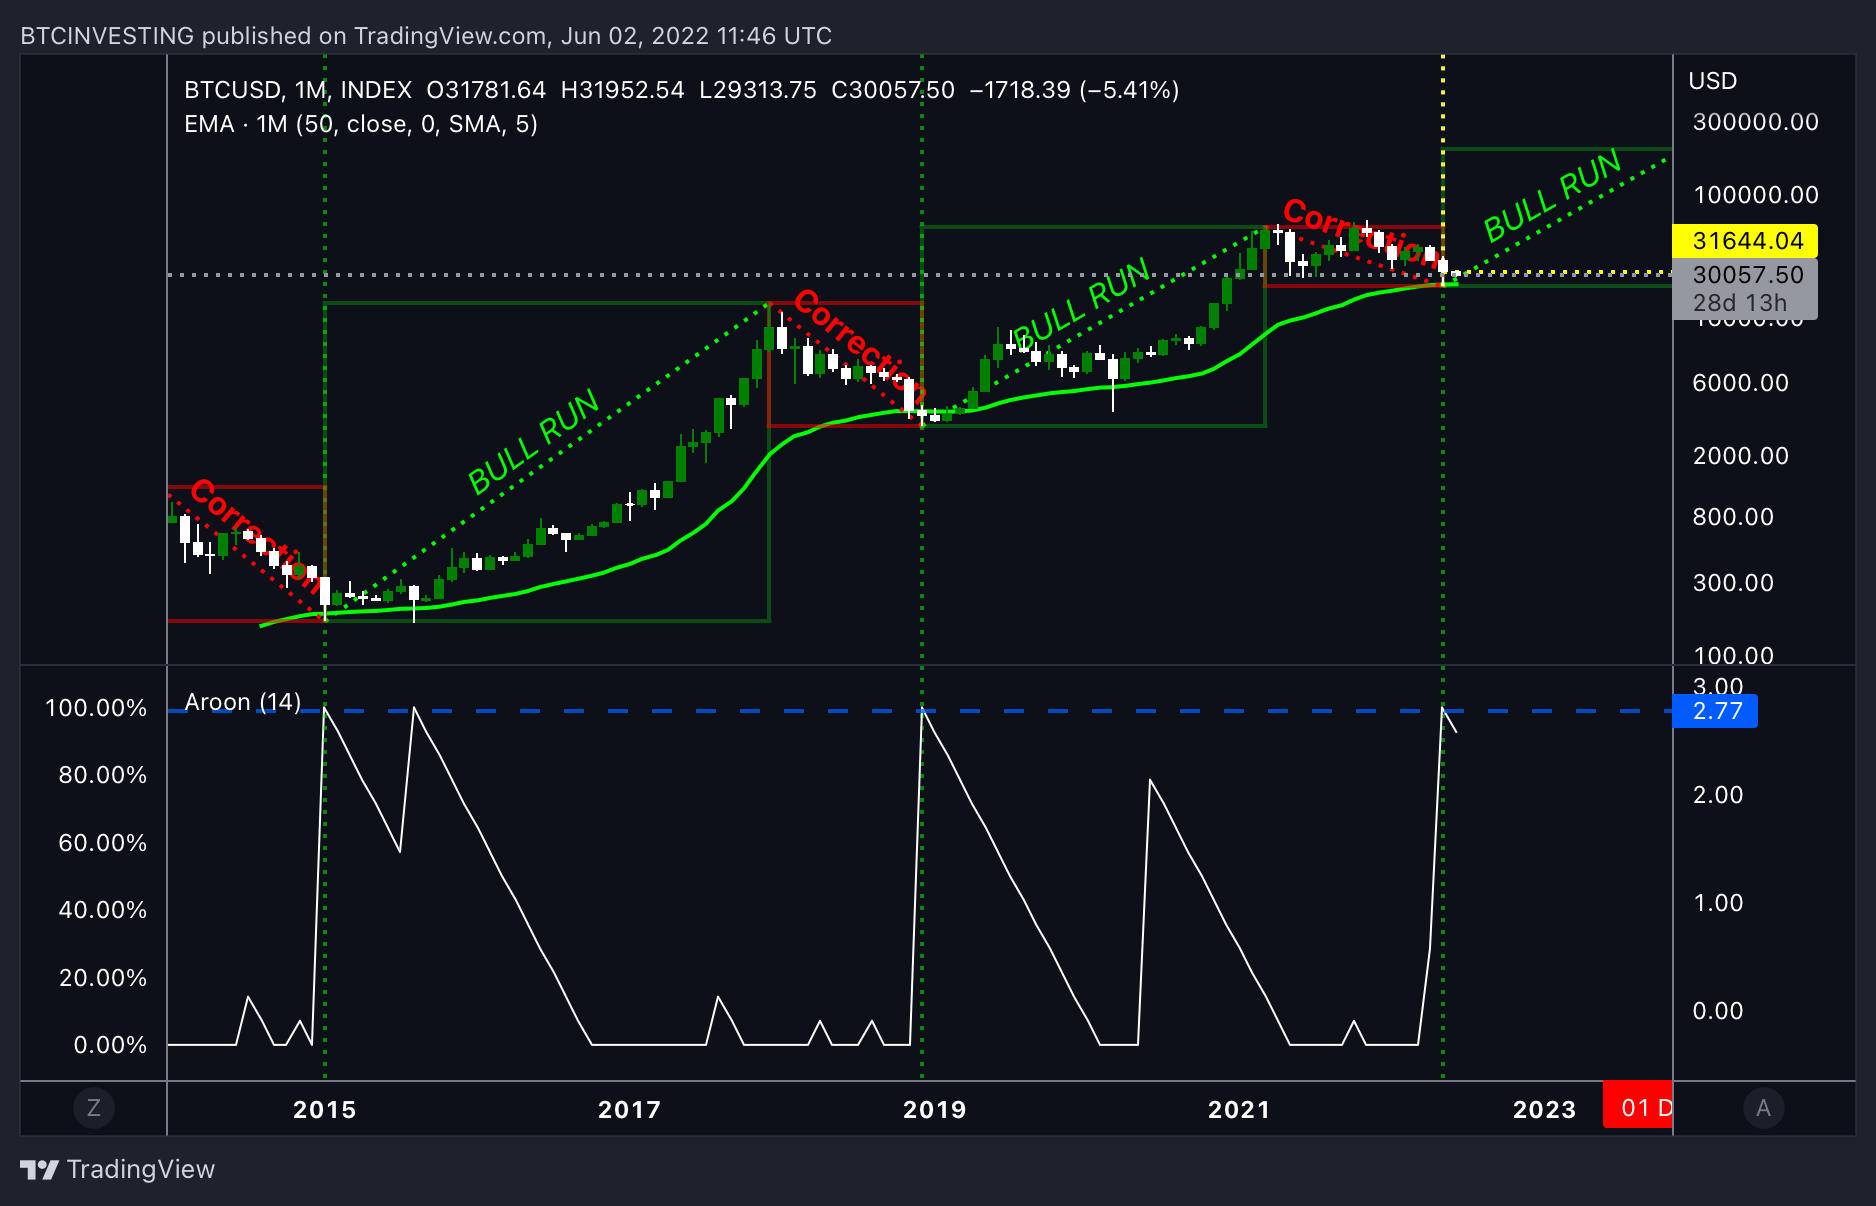The image size is (1876, 1206).
Task: Click the 2021 time axis label
Action: (x=1239, y=1109)
